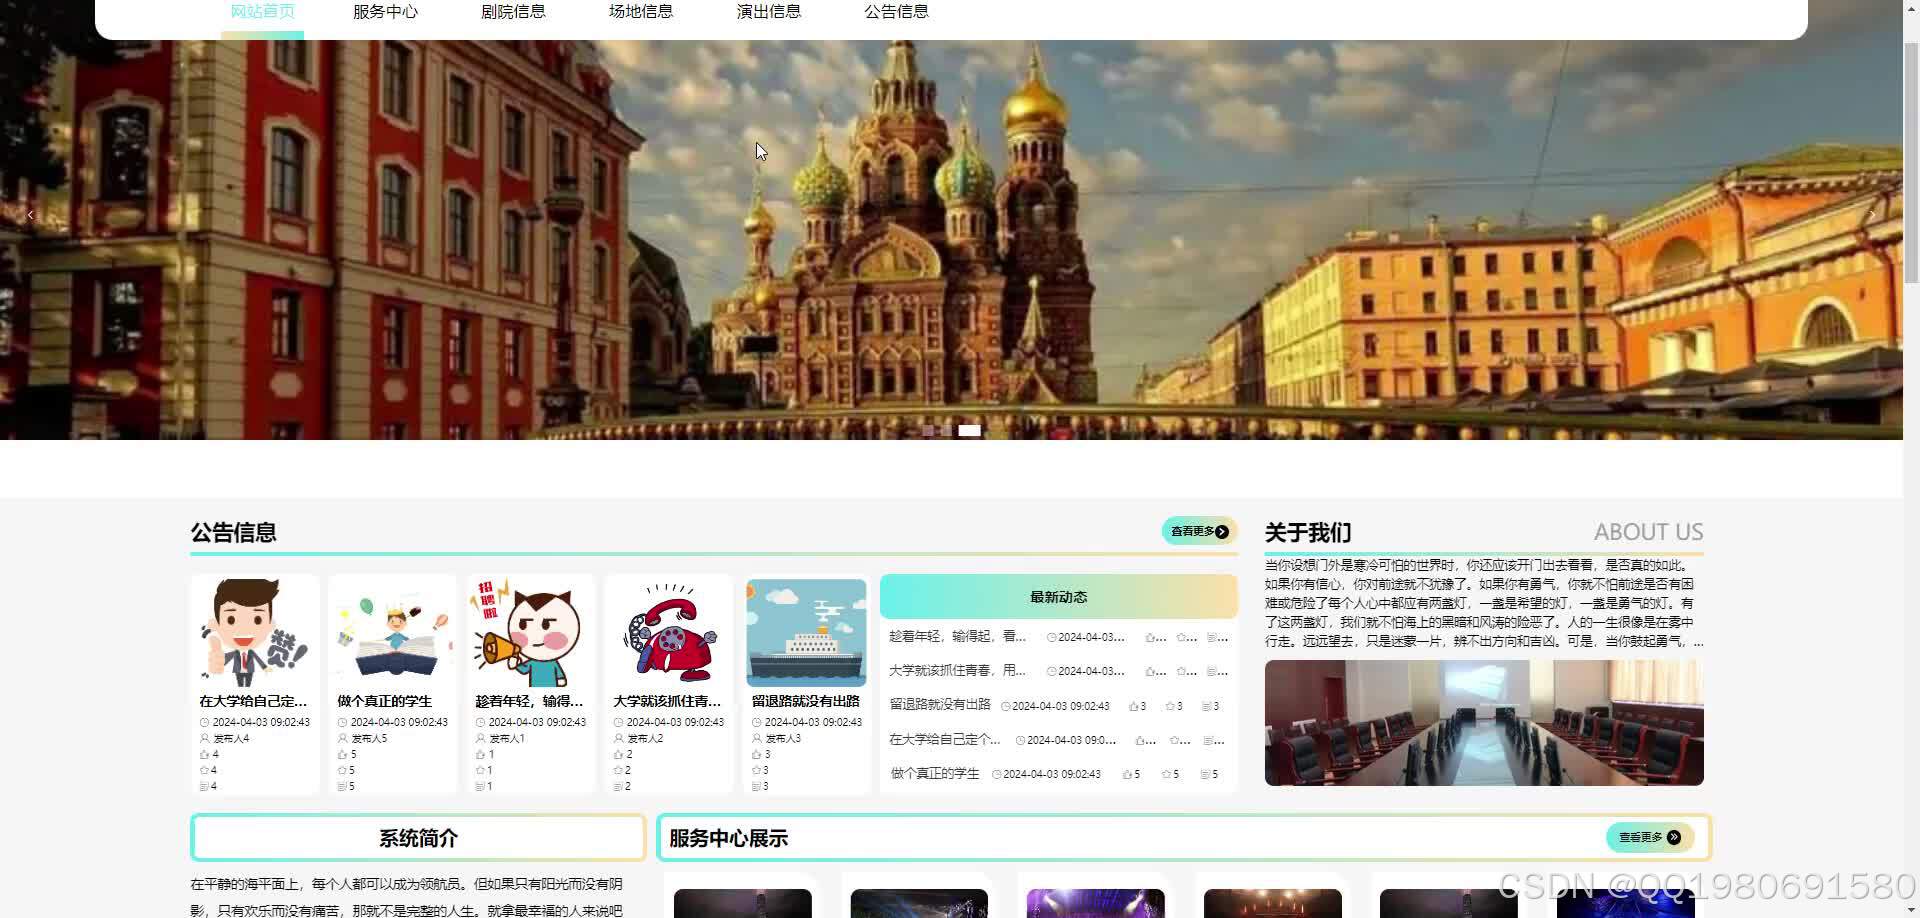Screen dimensions: 1920x918
Task: Click the star icon on 留退路就没有出路 card
Action: coord(758,769)
